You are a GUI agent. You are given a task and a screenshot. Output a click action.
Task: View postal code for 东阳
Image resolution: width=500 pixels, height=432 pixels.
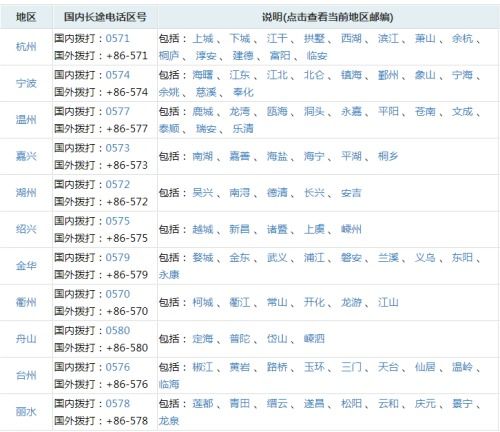[462, 257]
